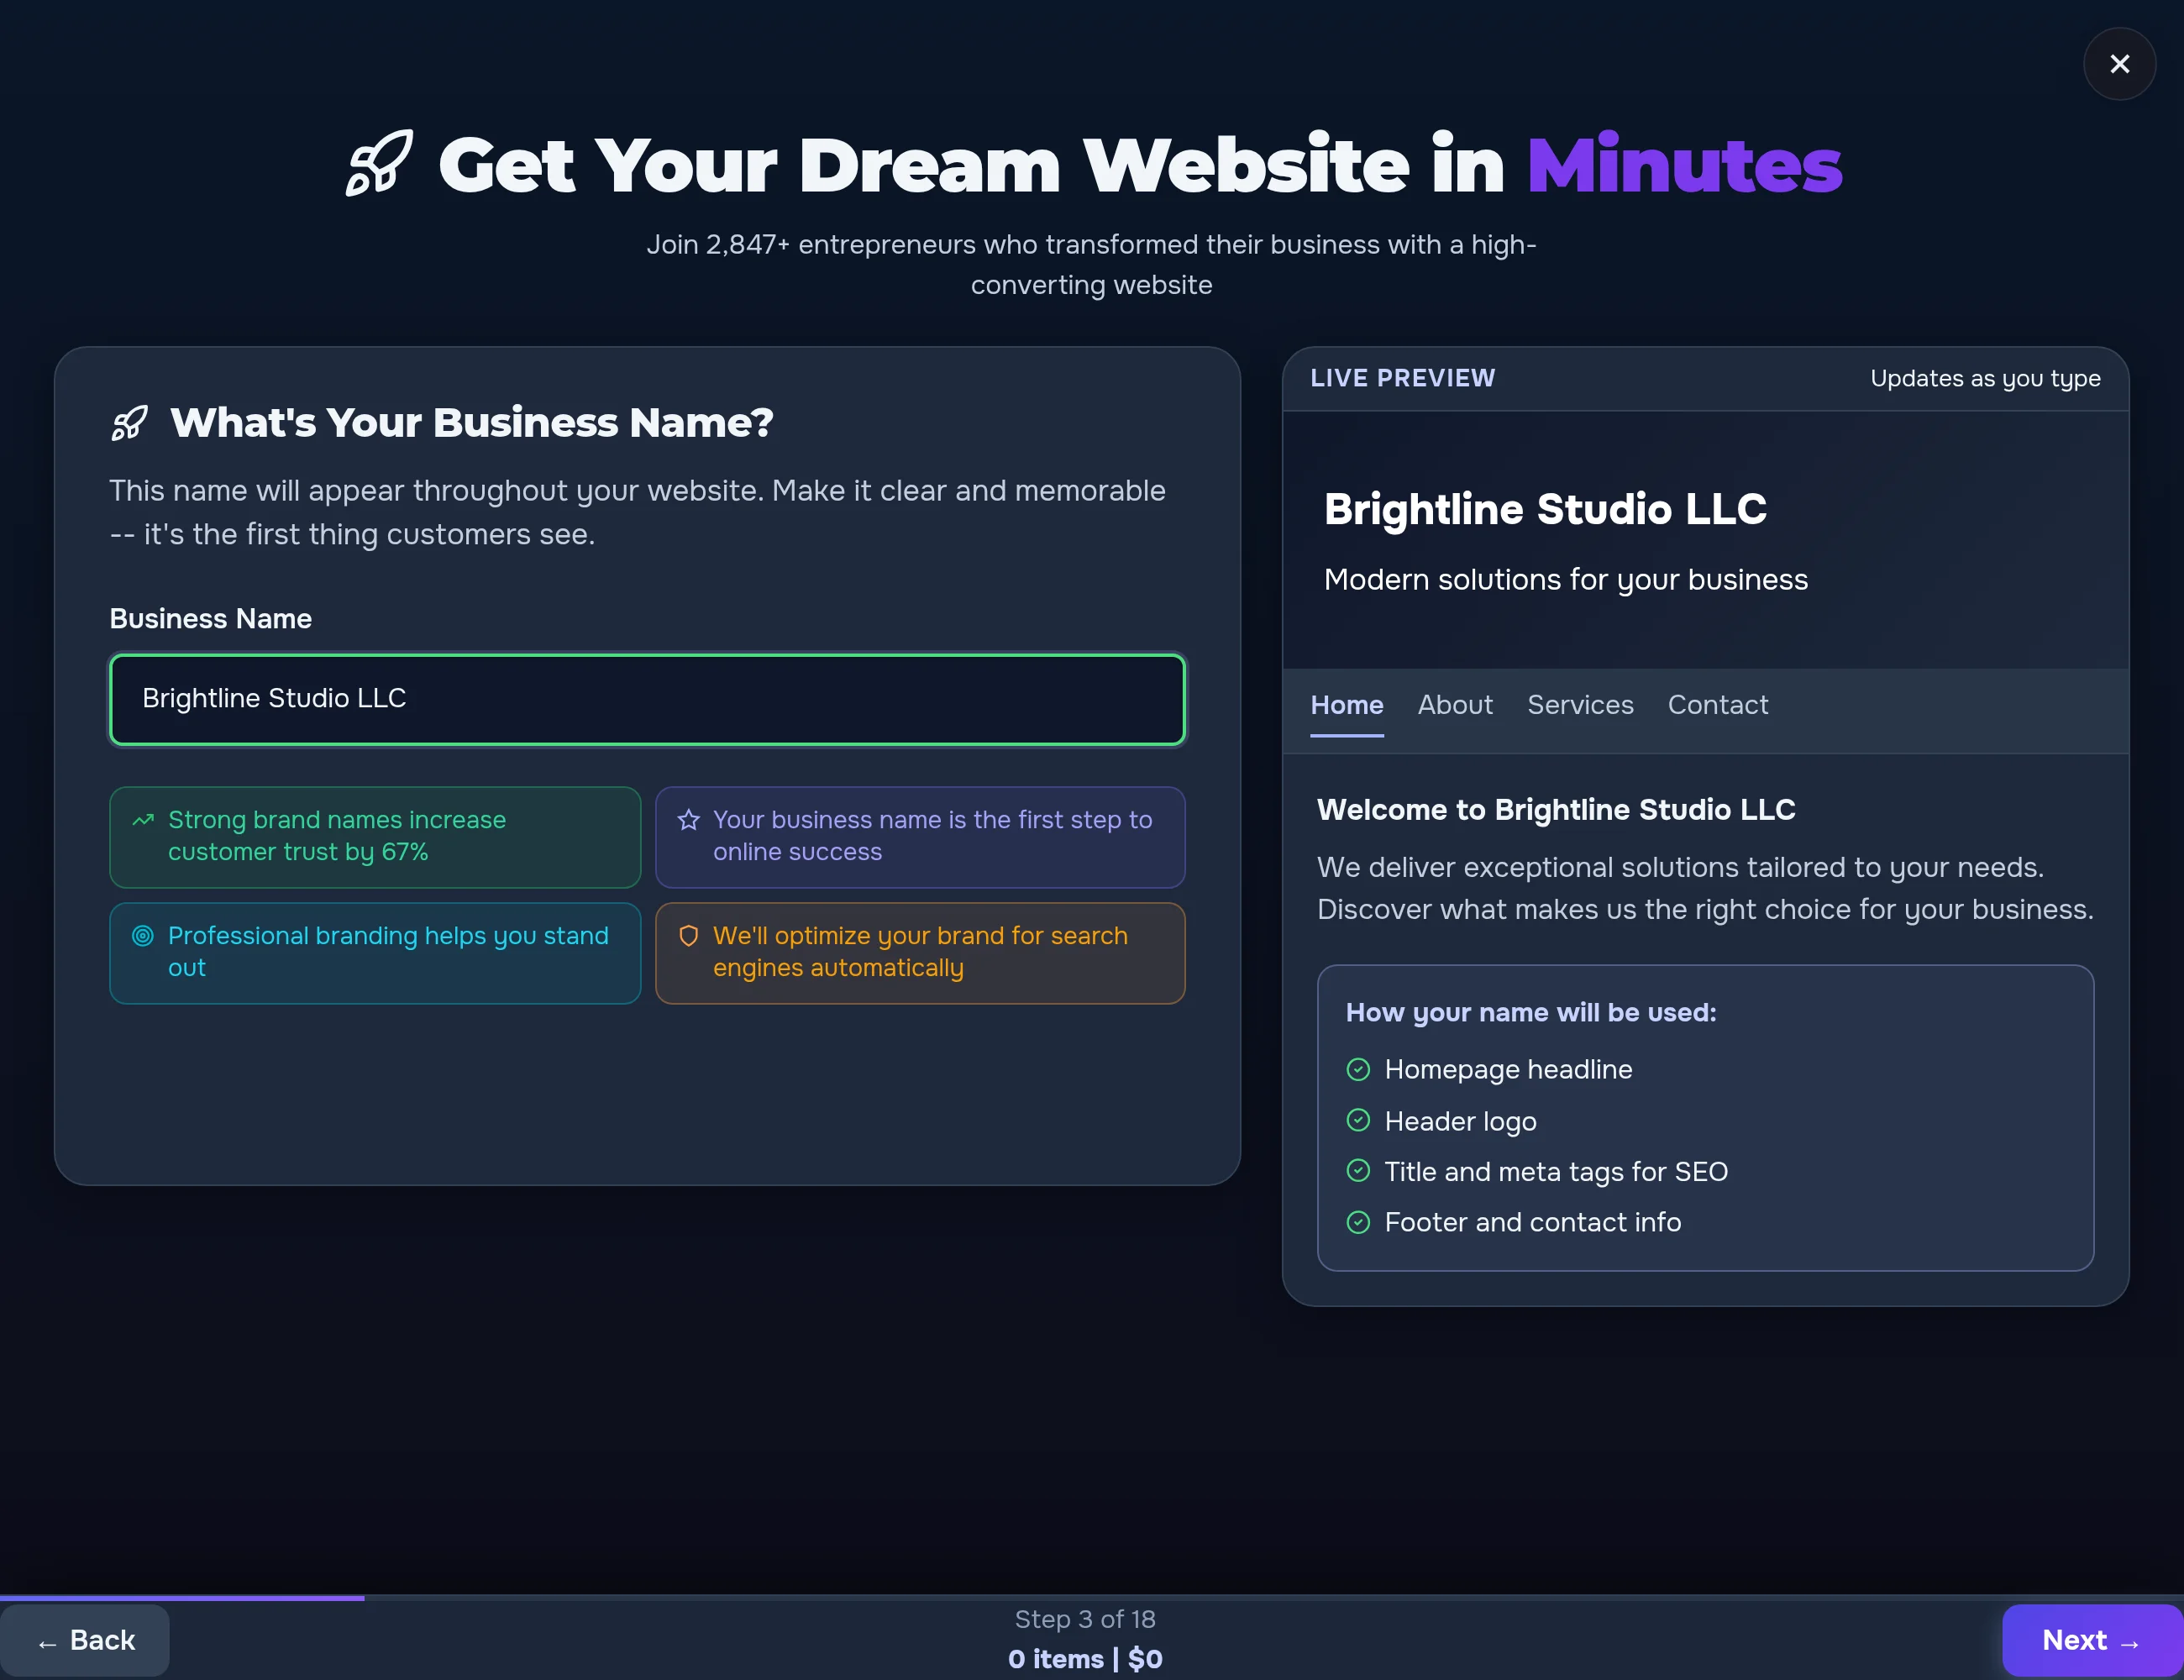Click the check icon beside Homepage headline
The image size is (2184, 1680).
pos(1358,1069)
